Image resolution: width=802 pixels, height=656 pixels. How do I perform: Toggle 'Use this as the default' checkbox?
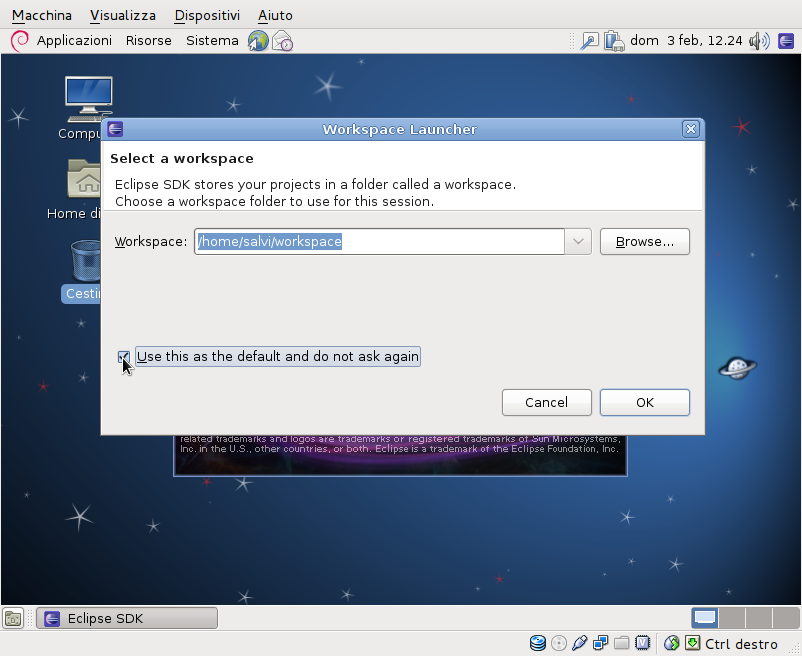click(x=124, y=357)
